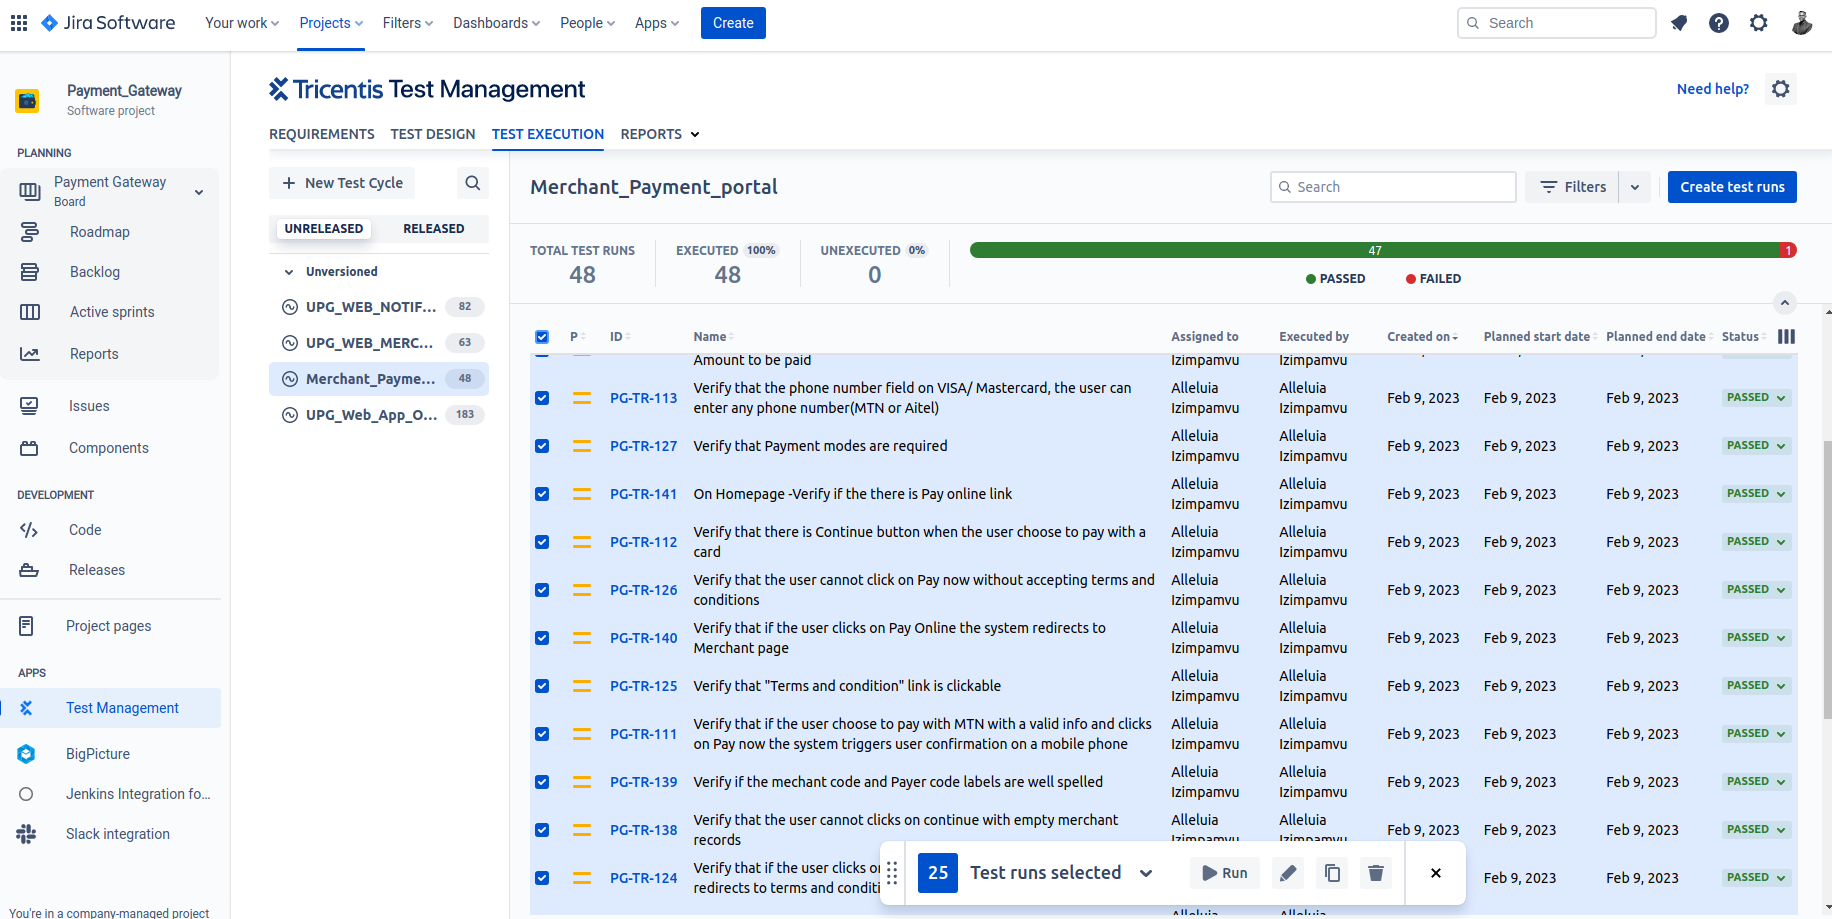Run the selected test runs
This screenshot has width=1832, height=919.
[1225, 873]
